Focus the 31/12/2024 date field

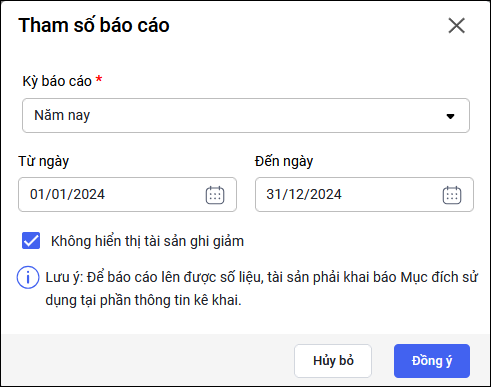coord(364,195)
